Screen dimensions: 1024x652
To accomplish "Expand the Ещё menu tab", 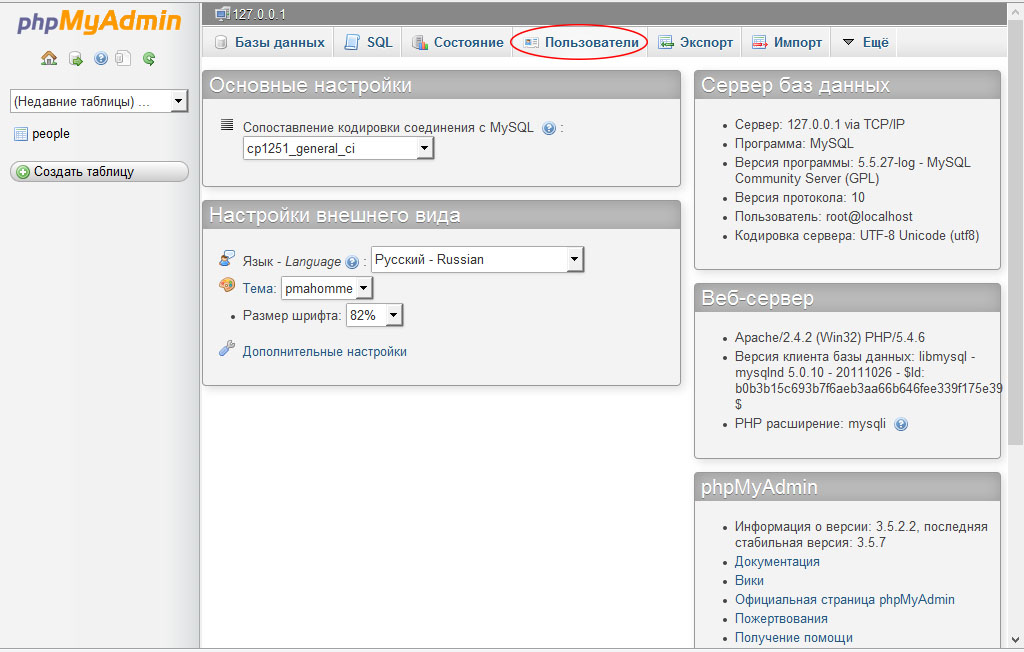I will click(865, 42).
